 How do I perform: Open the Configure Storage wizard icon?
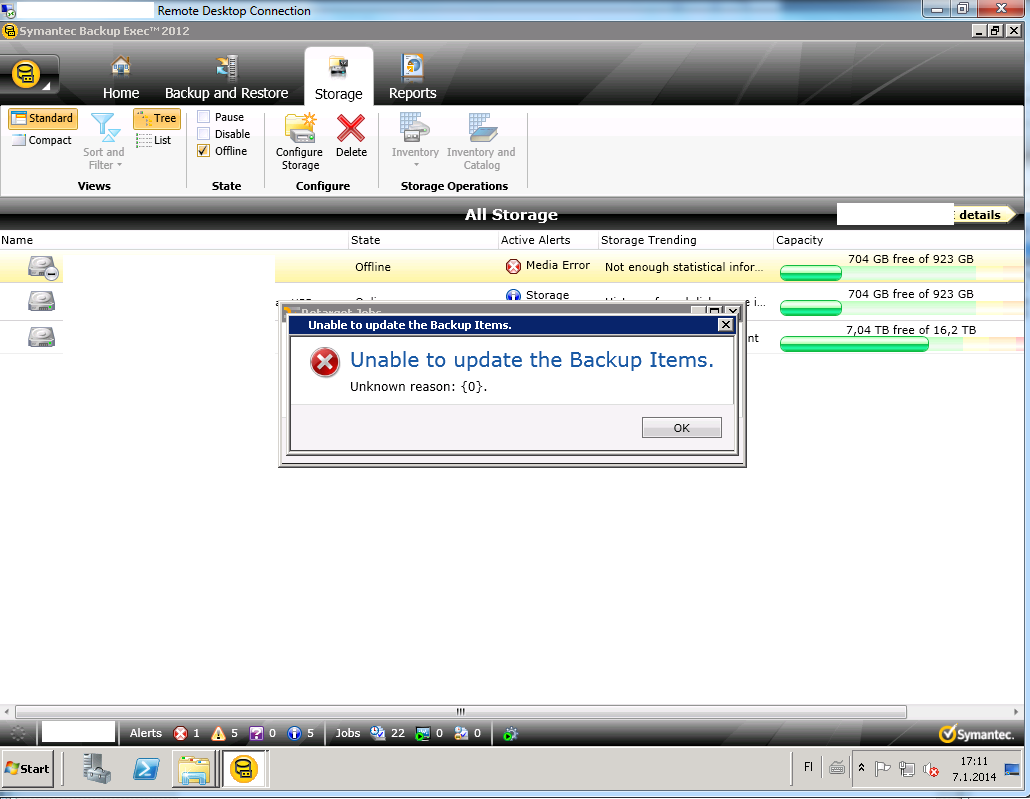pos(299,130)
